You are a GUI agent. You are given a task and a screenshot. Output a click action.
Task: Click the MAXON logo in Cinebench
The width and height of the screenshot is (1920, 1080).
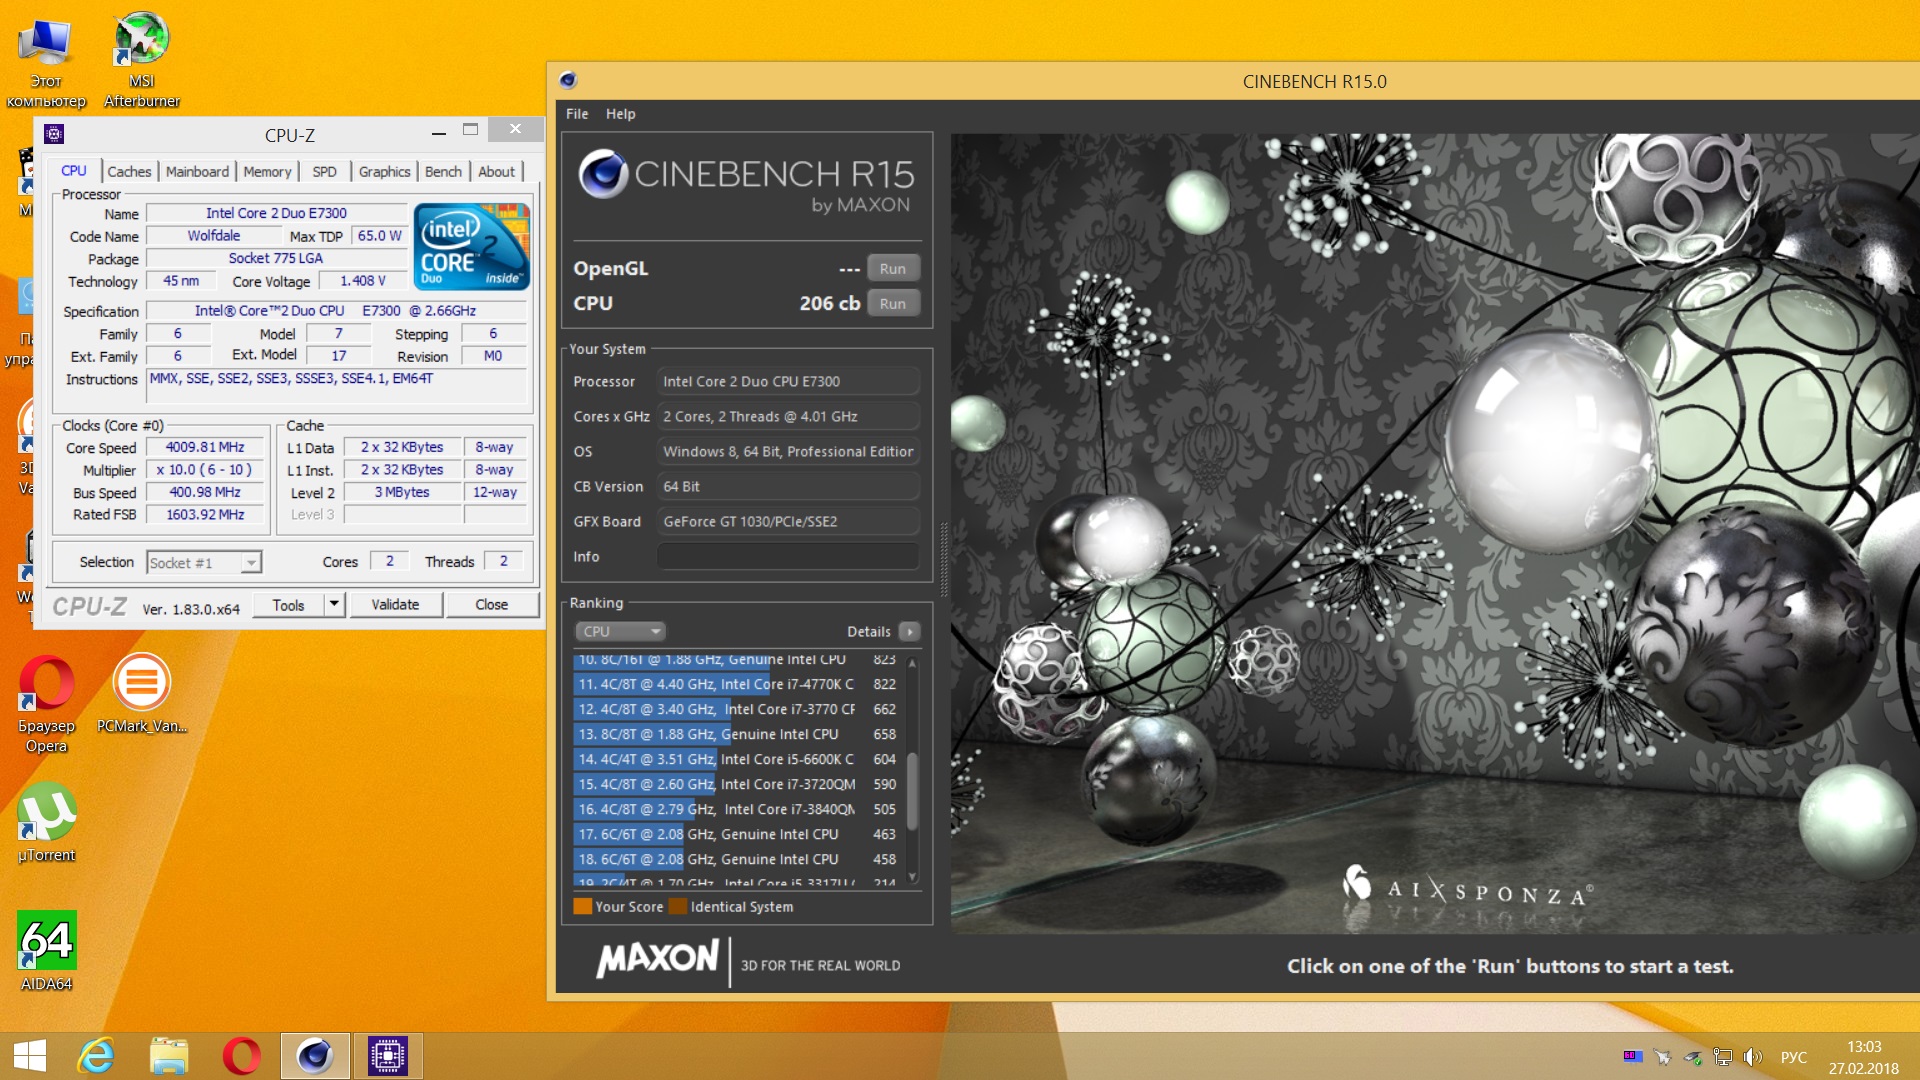658,959
